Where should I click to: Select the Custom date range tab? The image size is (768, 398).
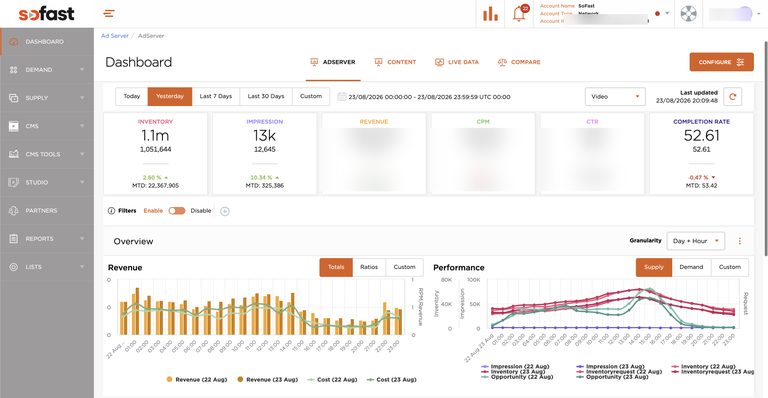point(311,96)
